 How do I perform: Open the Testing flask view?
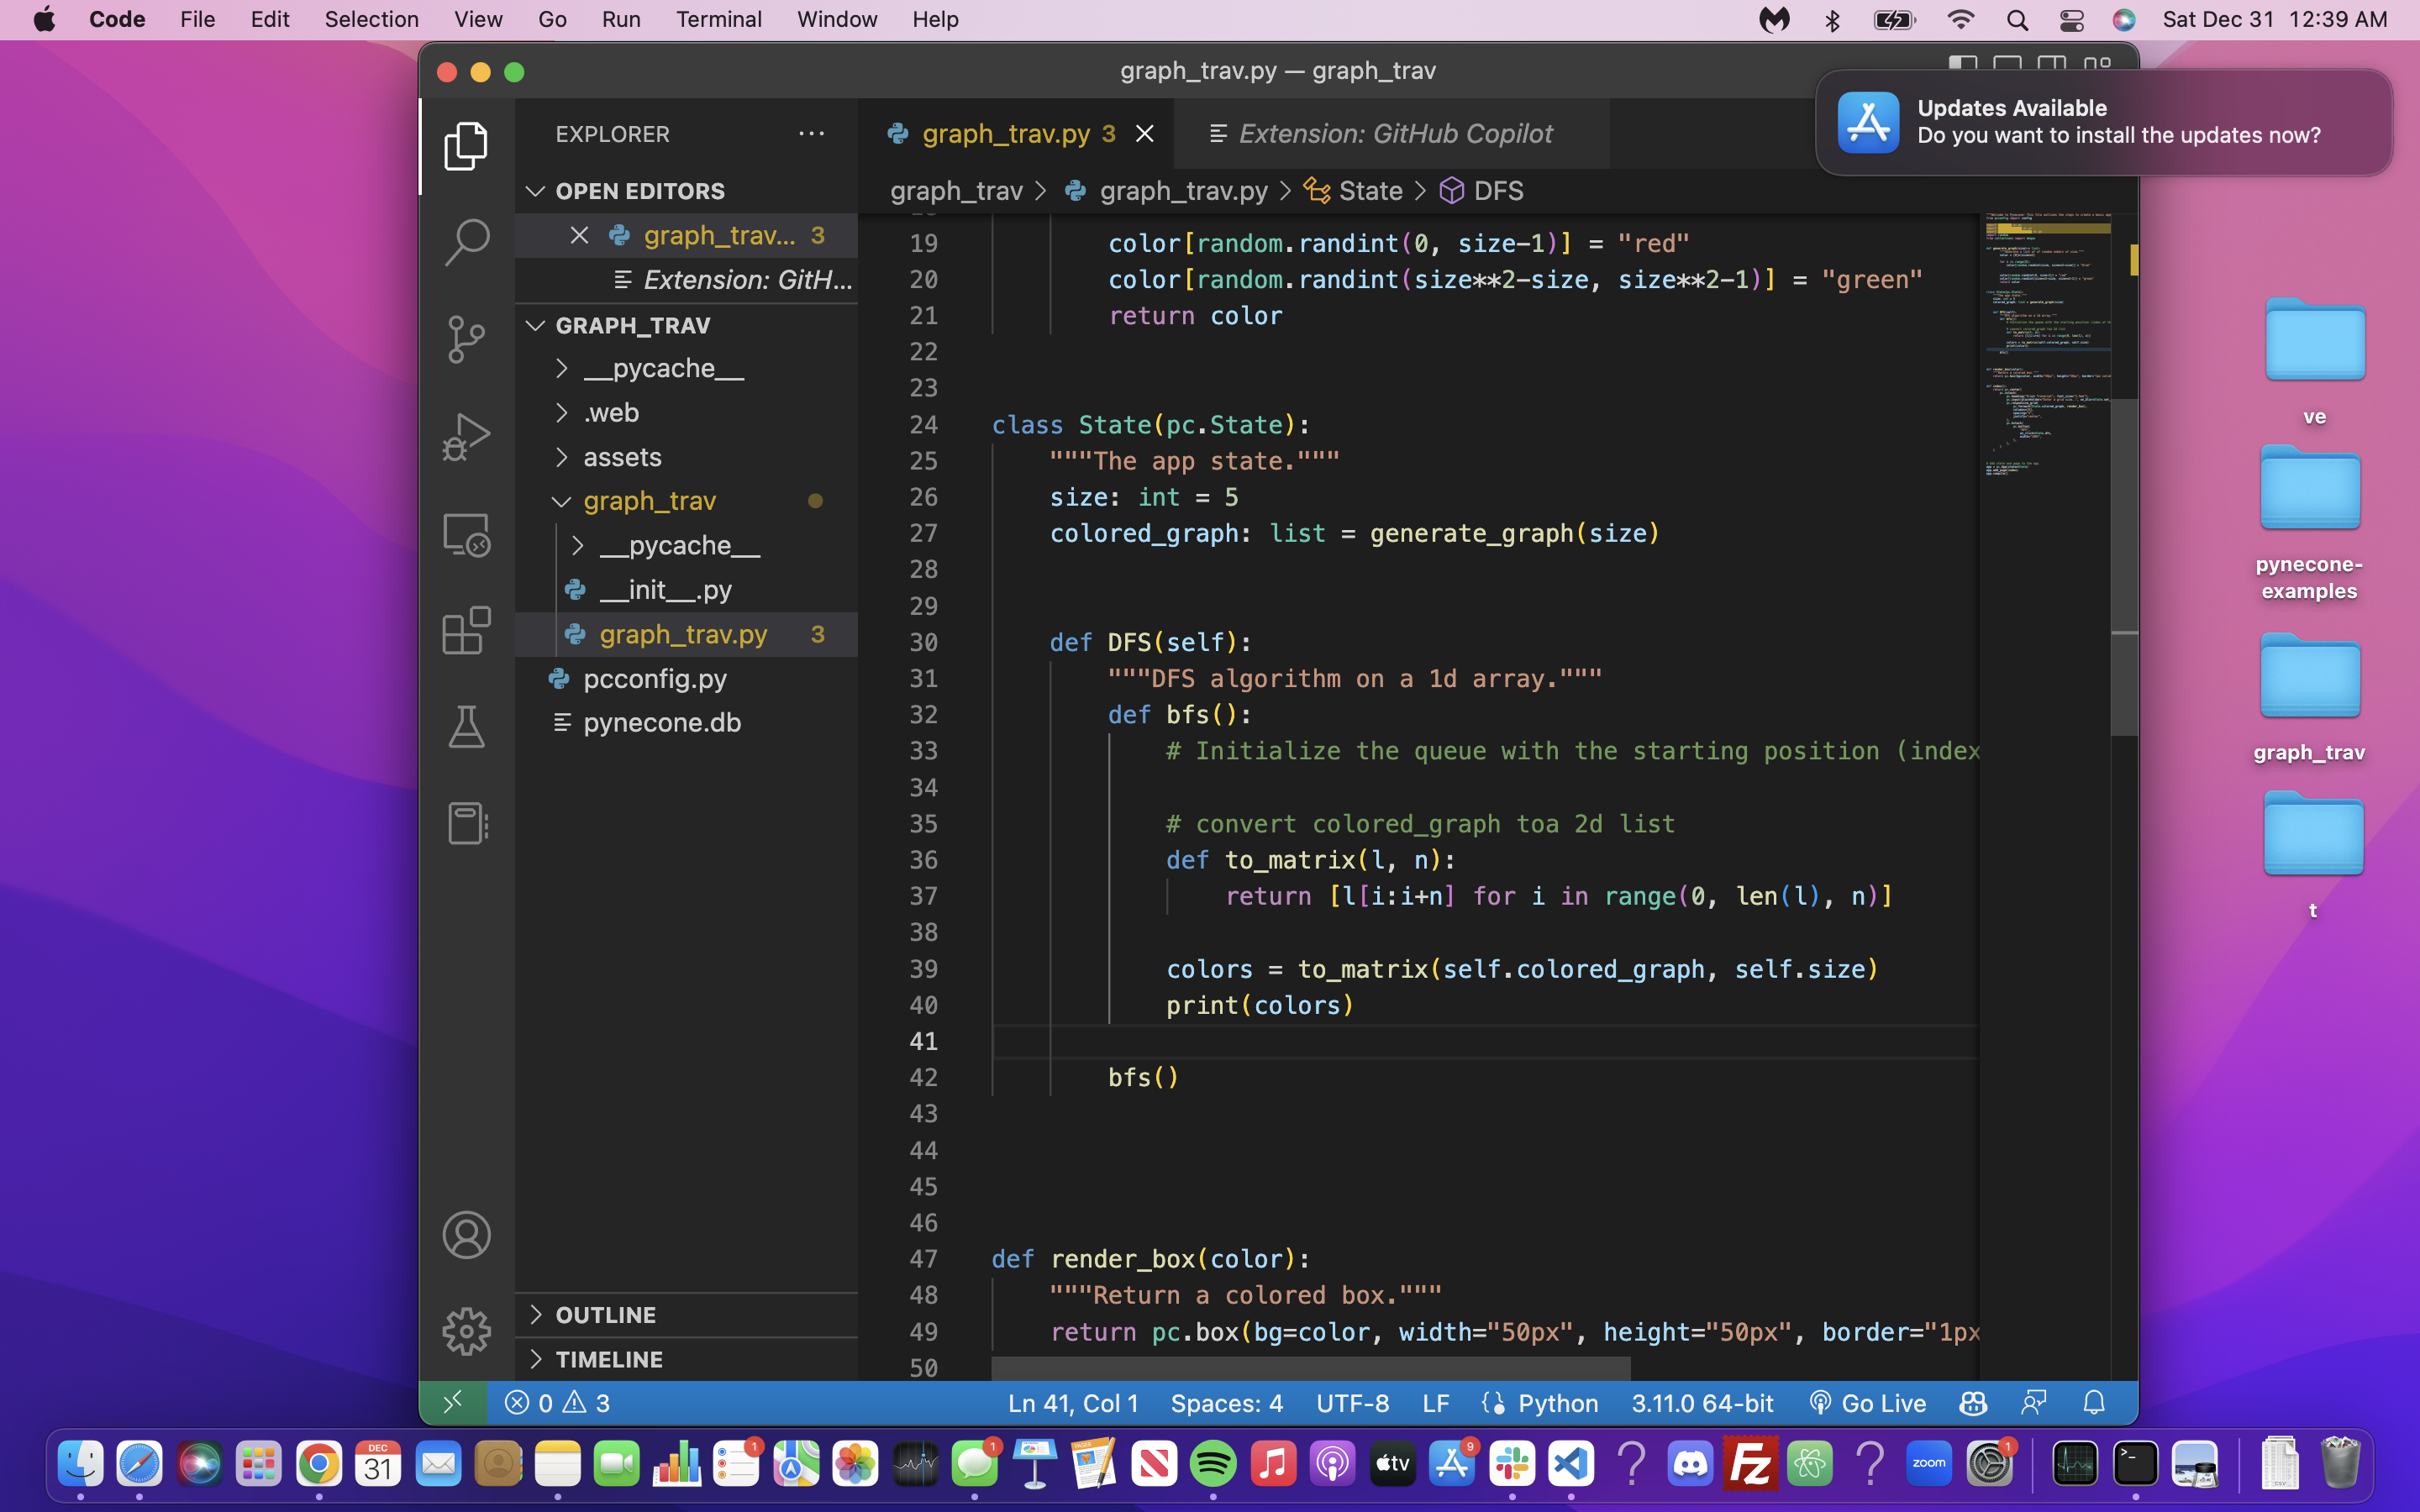tap(466, 727)
